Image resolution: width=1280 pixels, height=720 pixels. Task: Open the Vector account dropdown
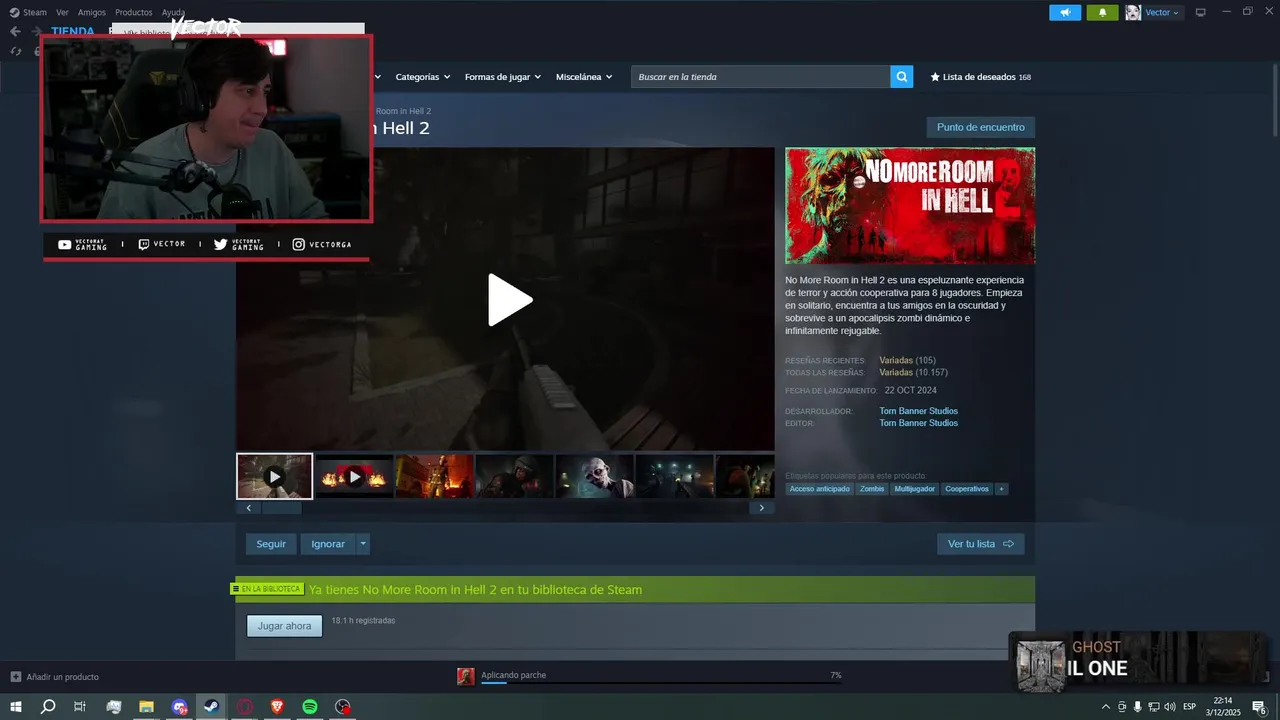pyautogui.click(x=1162, y=12)
